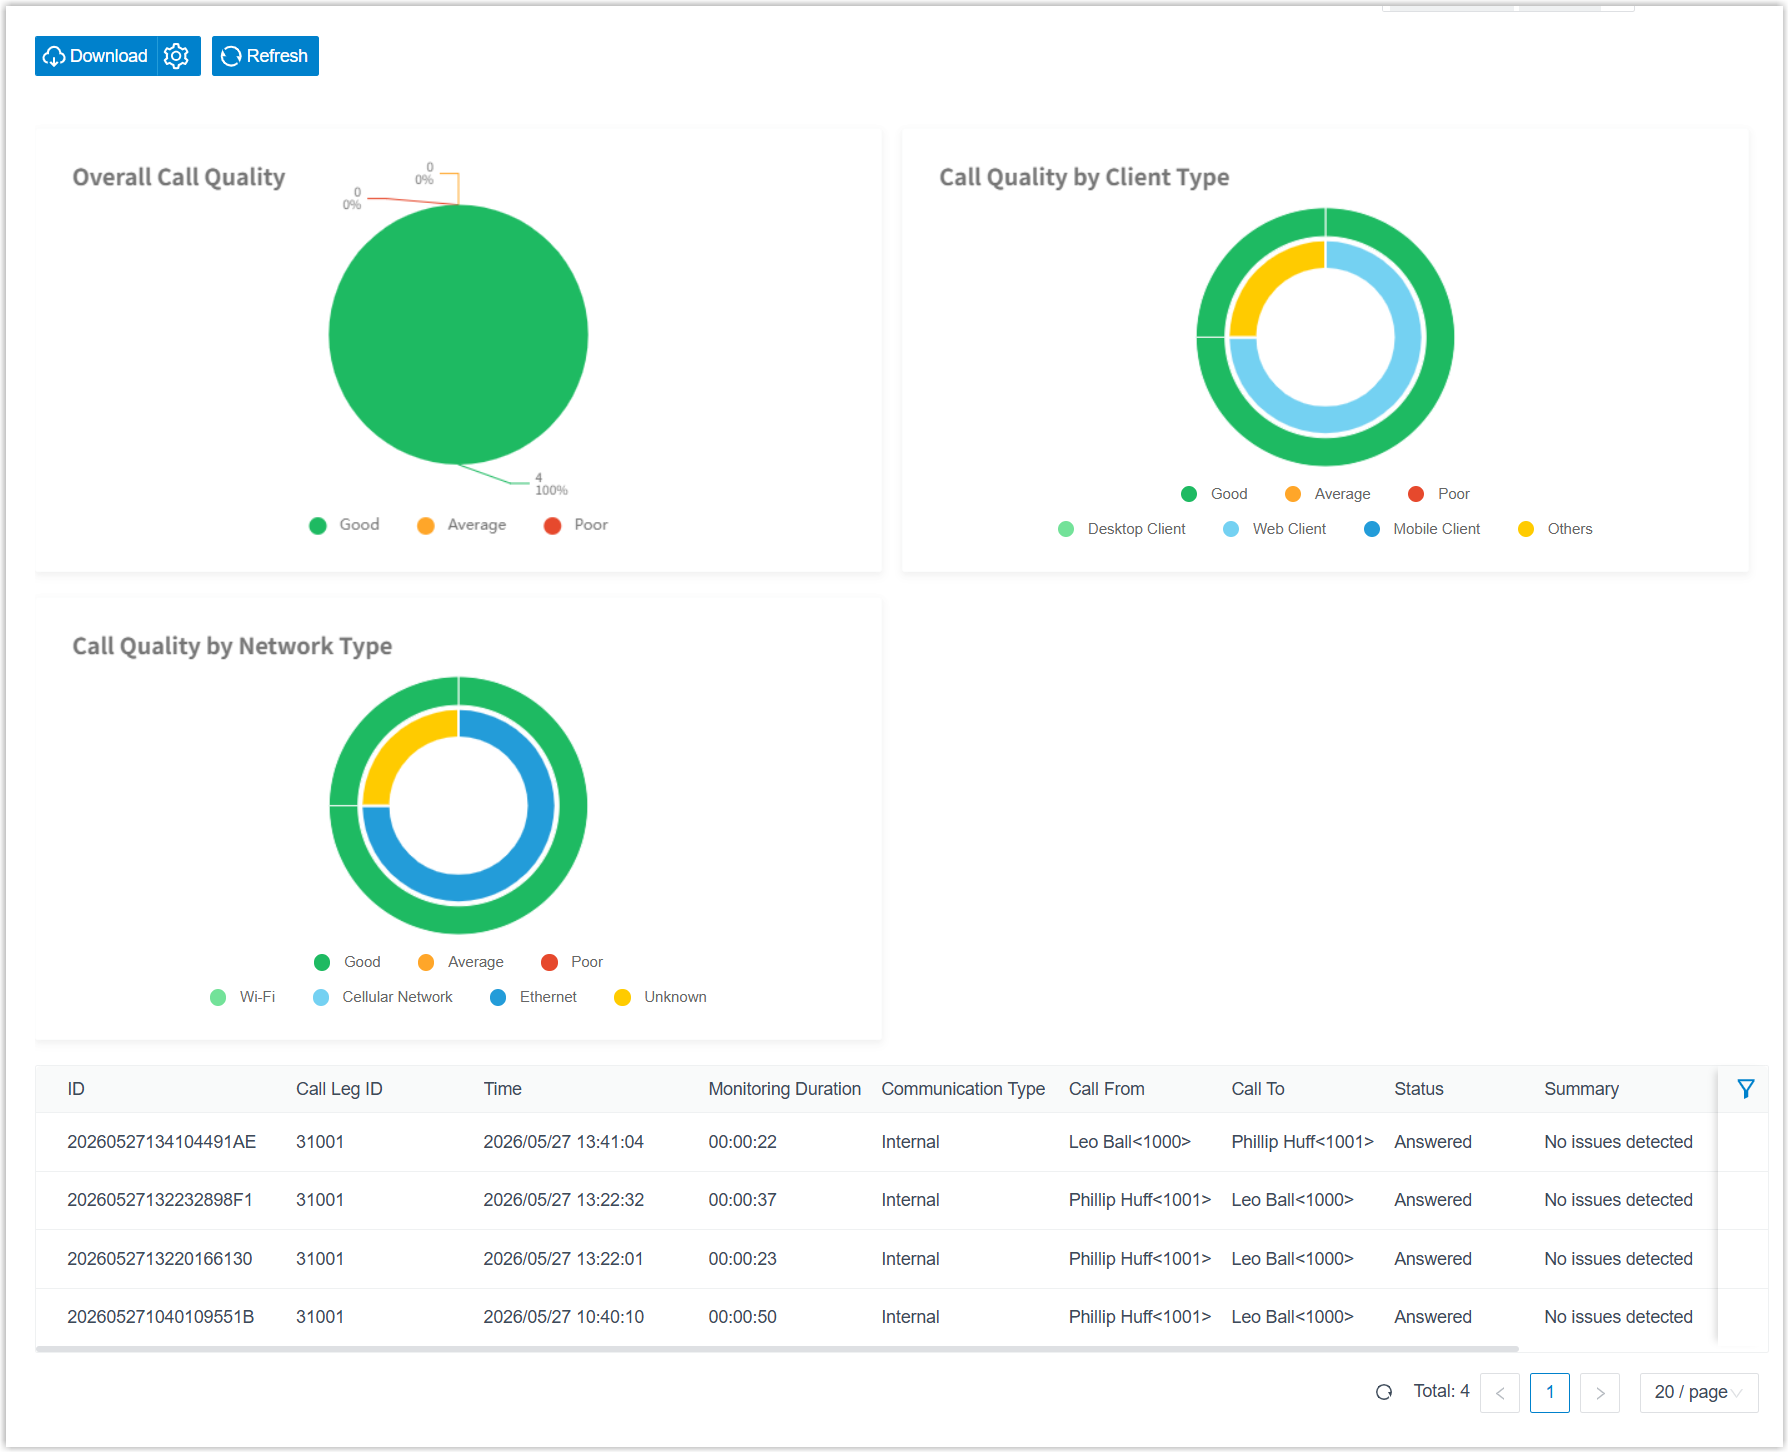
Task: Click time 2026/05/27 13:41:04
Action: coord(564,1142)
